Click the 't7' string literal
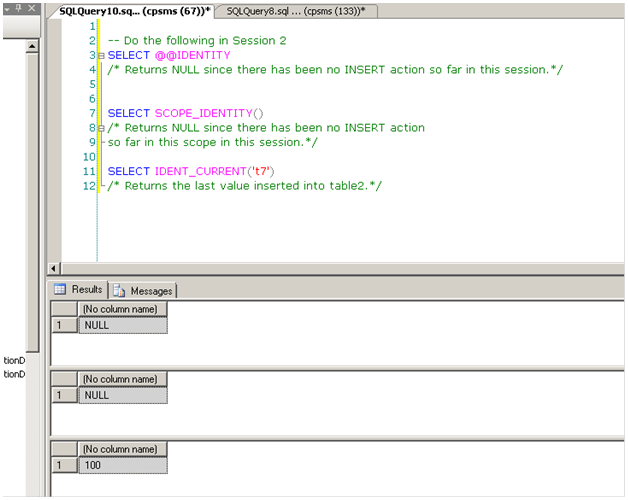 (x=261, y=171)
